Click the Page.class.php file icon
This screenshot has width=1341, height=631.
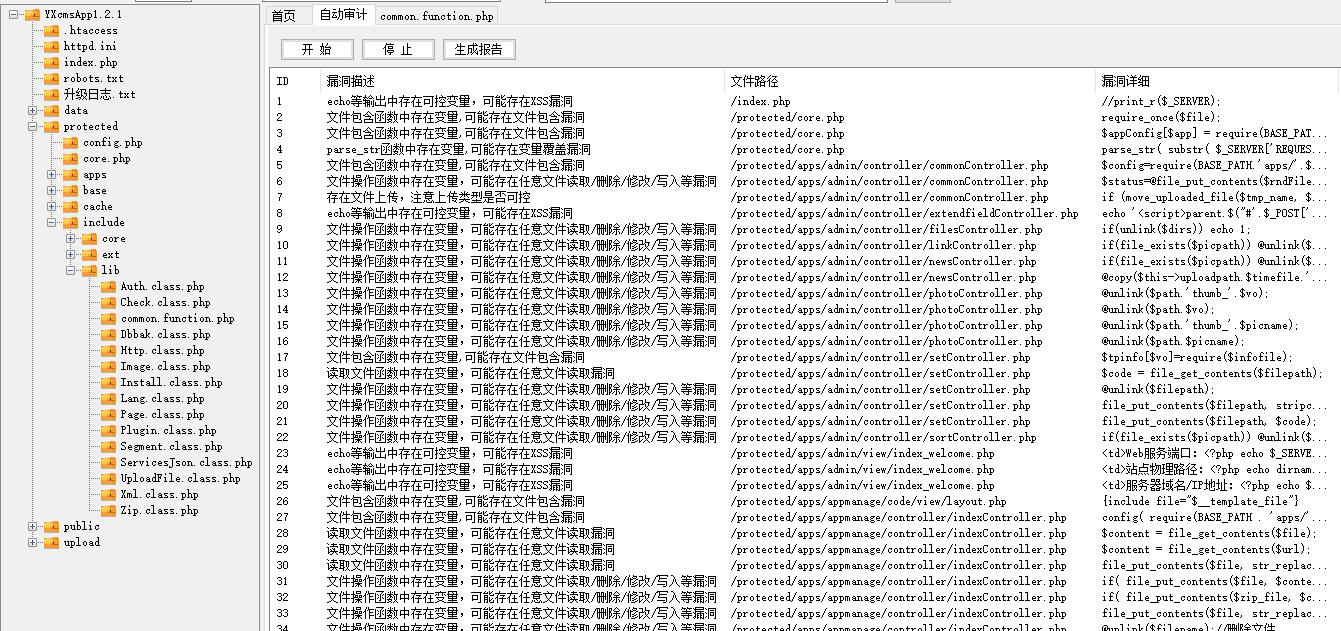(109, 415)
